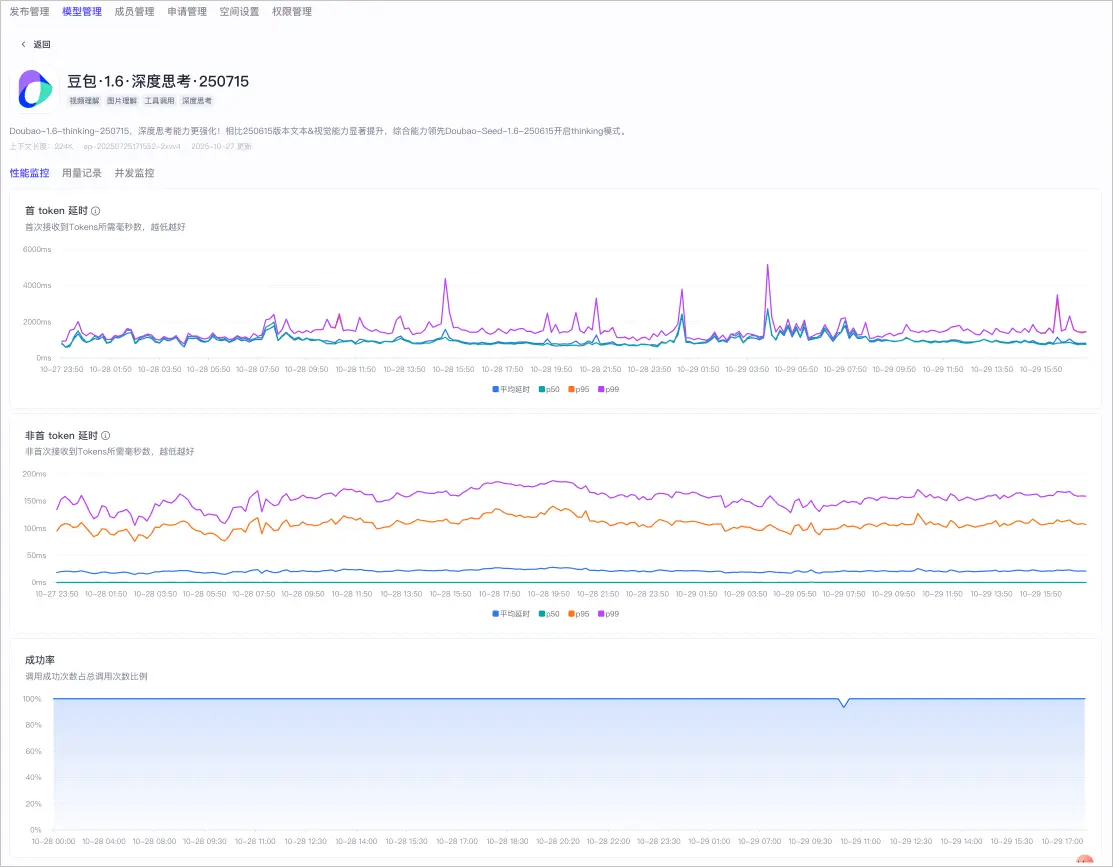1113x867 pixels.
Task: Toggle p99 legend in 非首 token chart
Action: coord(609,614)
